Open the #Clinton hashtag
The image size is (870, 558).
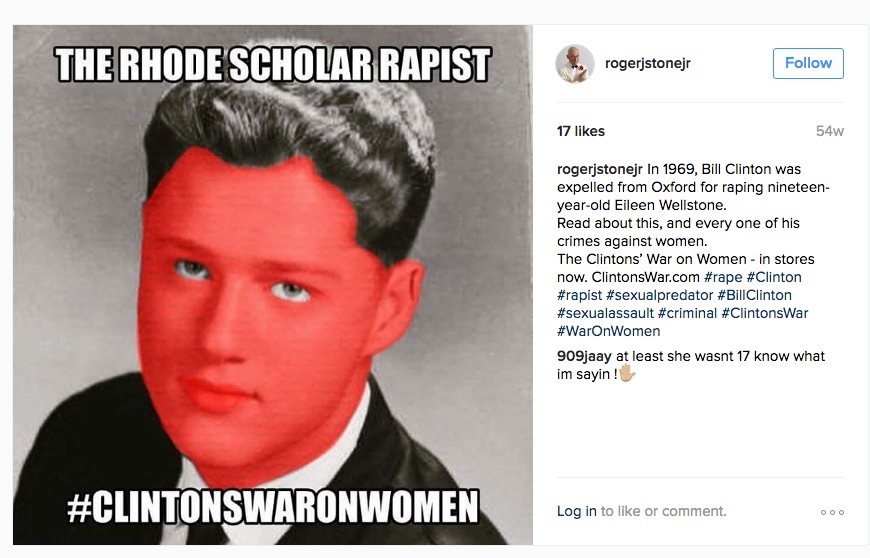click(774, 277)
